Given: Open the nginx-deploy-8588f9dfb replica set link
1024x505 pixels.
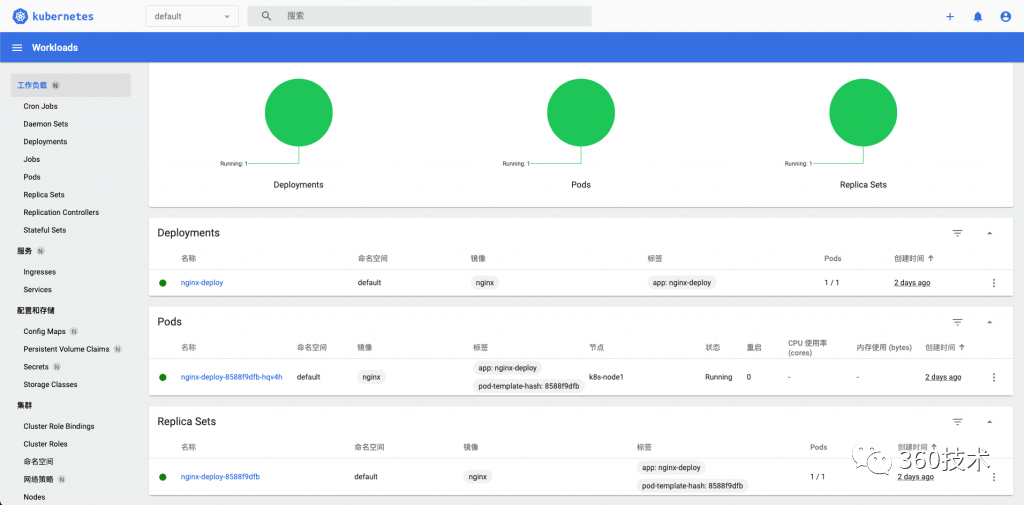Looking at the screenshot, I should click(x=220, y=477).
